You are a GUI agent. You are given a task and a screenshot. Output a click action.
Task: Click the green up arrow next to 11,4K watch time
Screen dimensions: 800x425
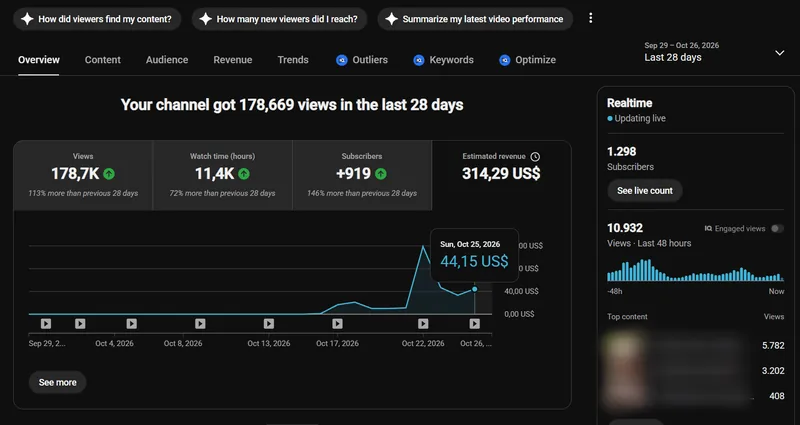click(x=244, y=174)
